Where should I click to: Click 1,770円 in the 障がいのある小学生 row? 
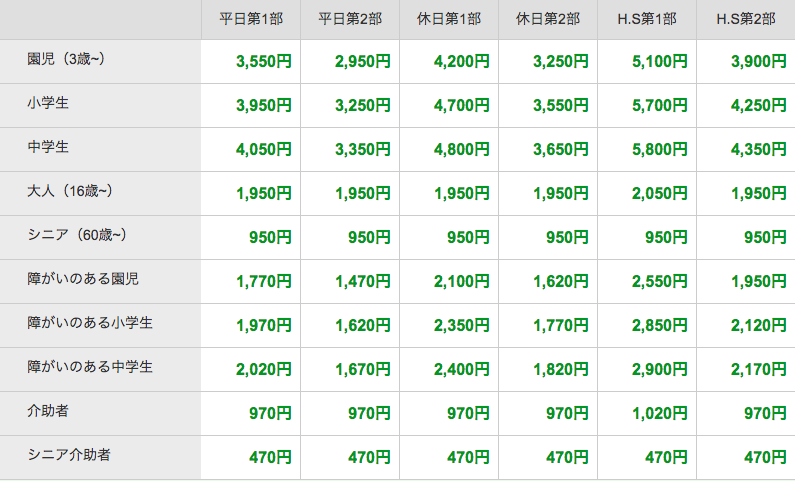click(560, 325)
